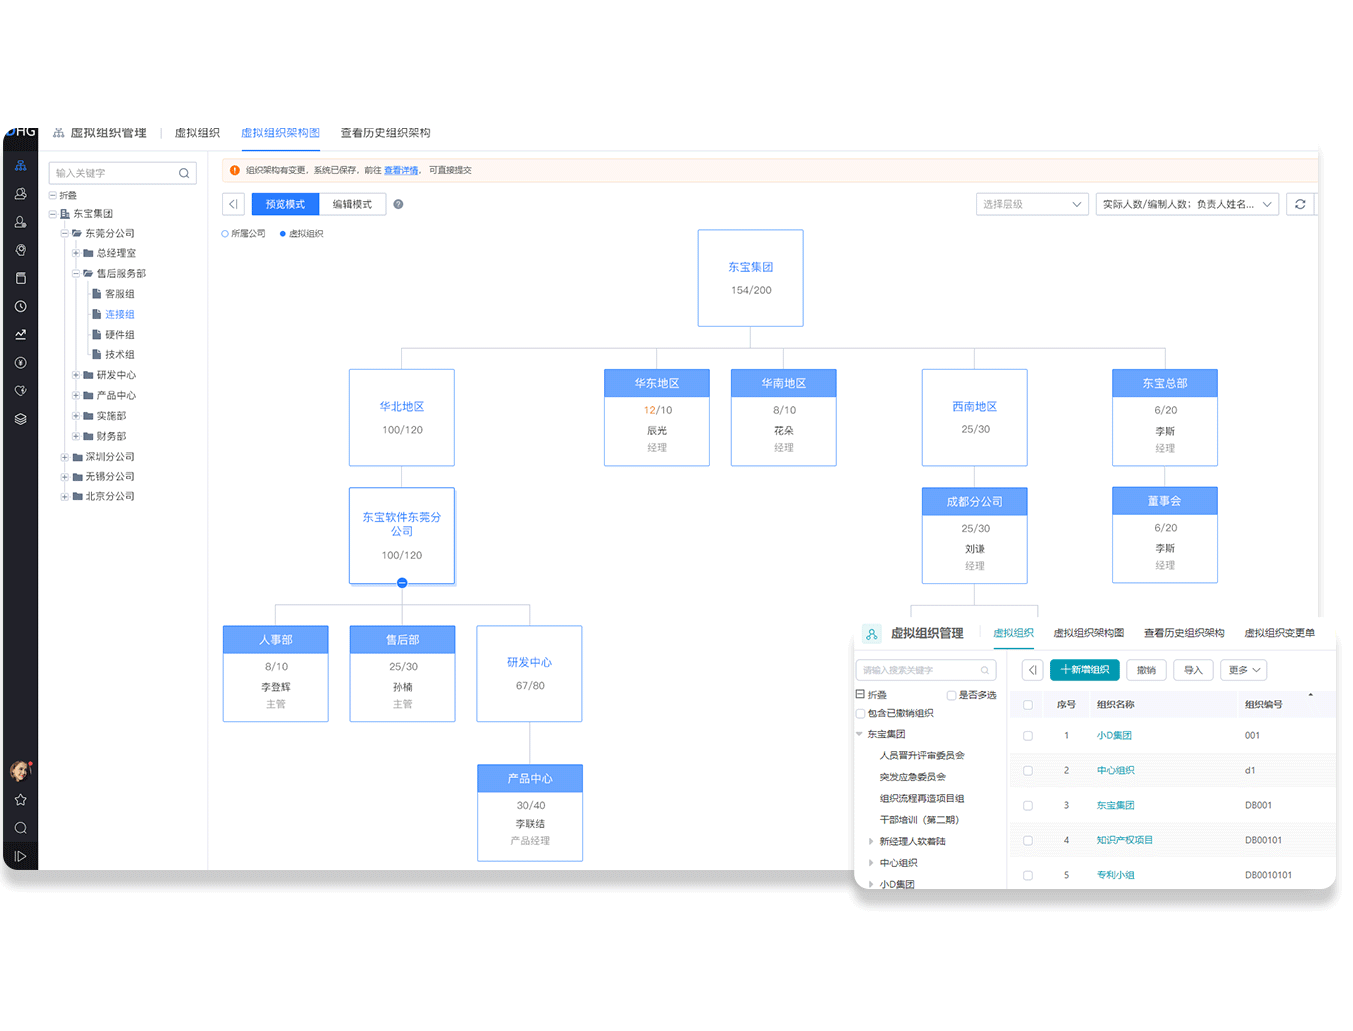The width and height of the screenshot is (1353, 1031).
Task: Click the help question mark beside 编辑模式
Action: [x=398, y=204]
